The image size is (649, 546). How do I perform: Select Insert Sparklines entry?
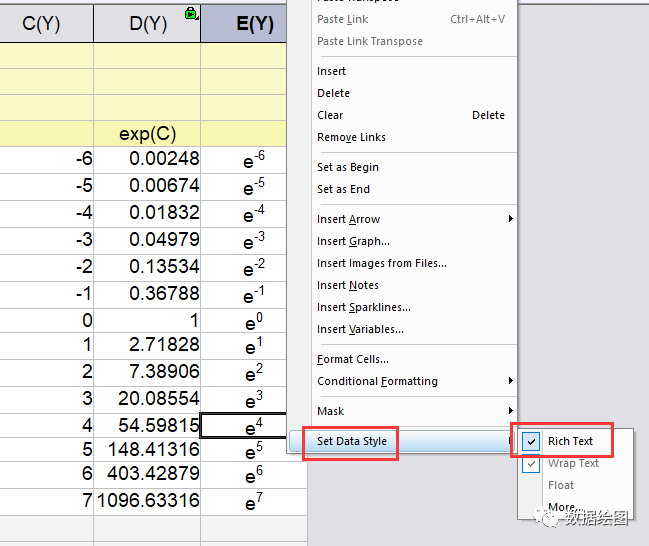point(414,307)
